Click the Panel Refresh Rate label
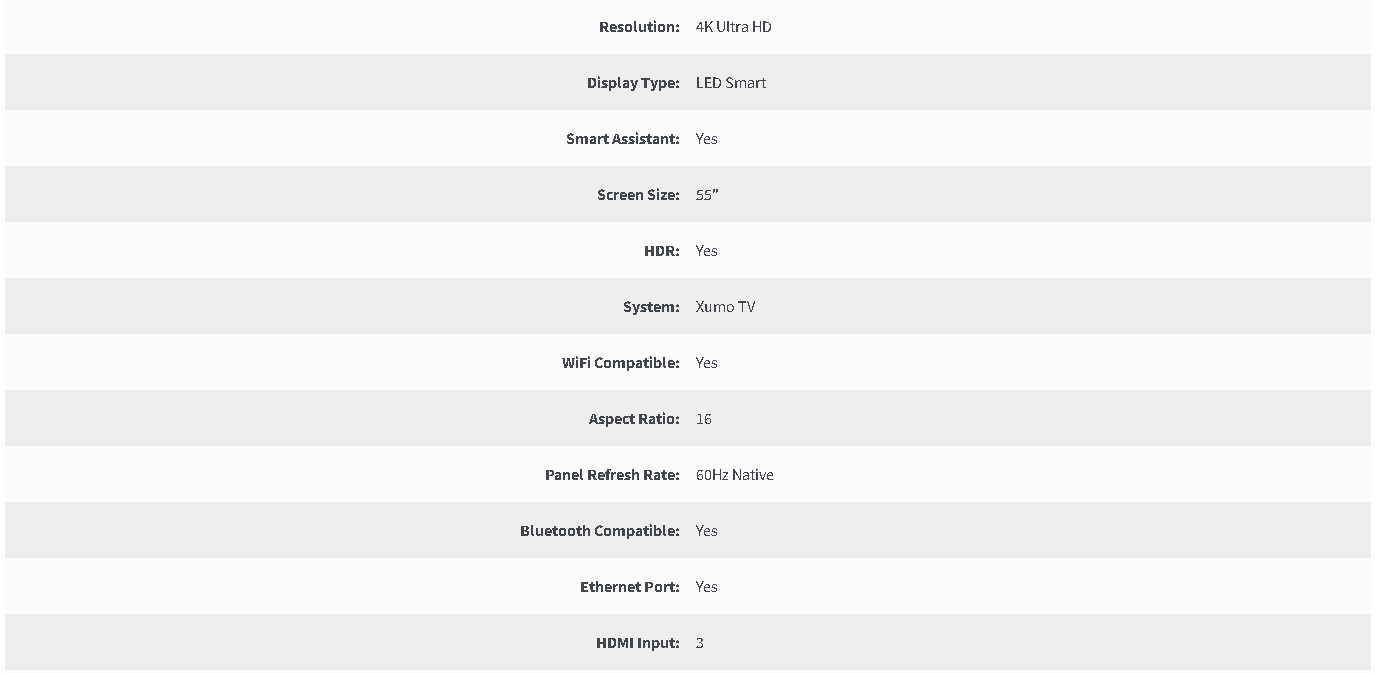This screenshot has width=1381, height=673. click(x=612, y=475)
